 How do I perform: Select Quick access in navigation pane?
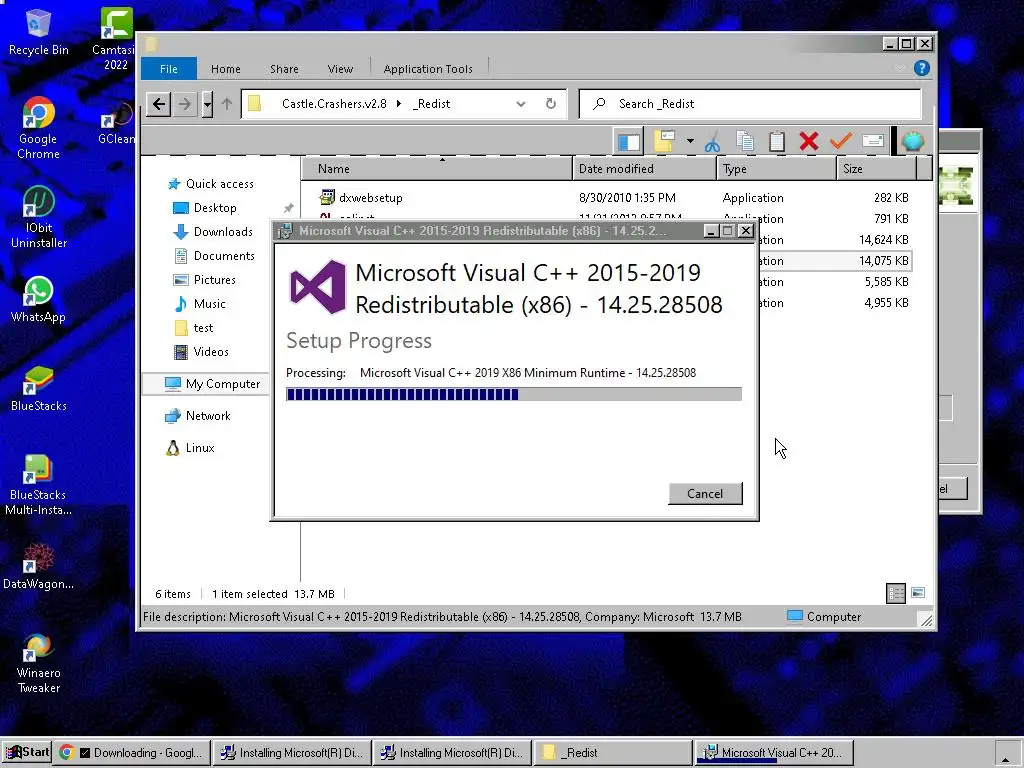210,184
